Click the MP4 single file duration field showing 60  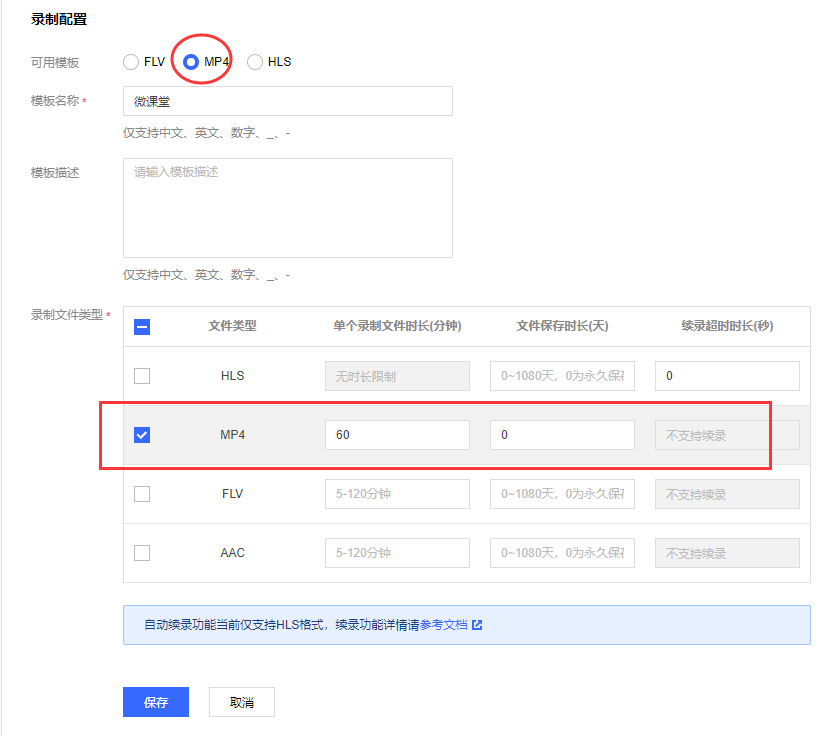pos(398,435)
